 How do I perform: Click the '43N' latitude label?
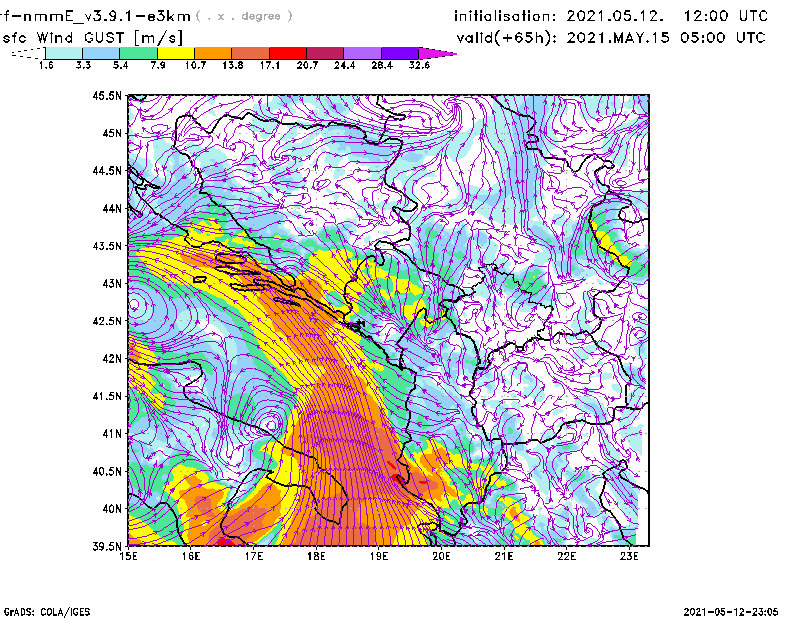point(112,283)
